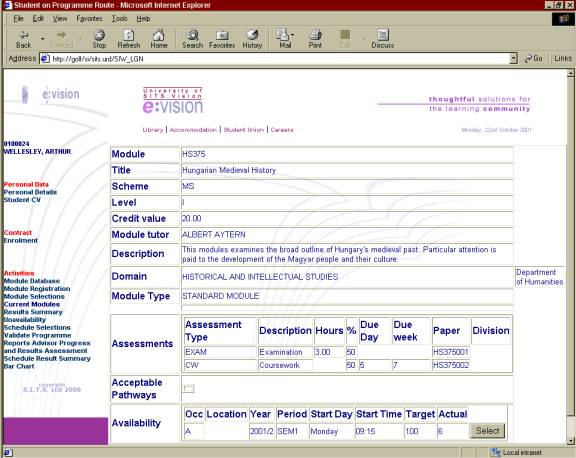Open the Favorites toolbar icon
The width and height of the screenshot is (576, 458).
click(222, 39)
